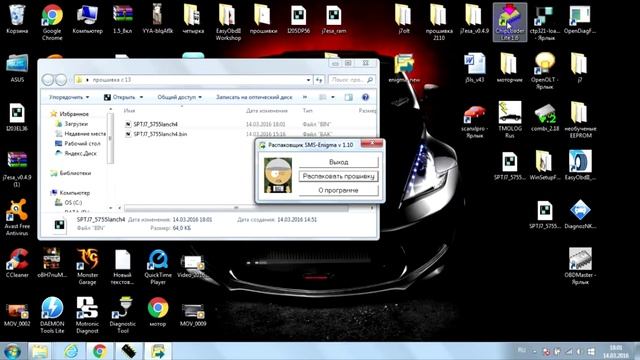
Task: Select the scandpro - Ярлык car icon
Action: (x=475, y=119)
